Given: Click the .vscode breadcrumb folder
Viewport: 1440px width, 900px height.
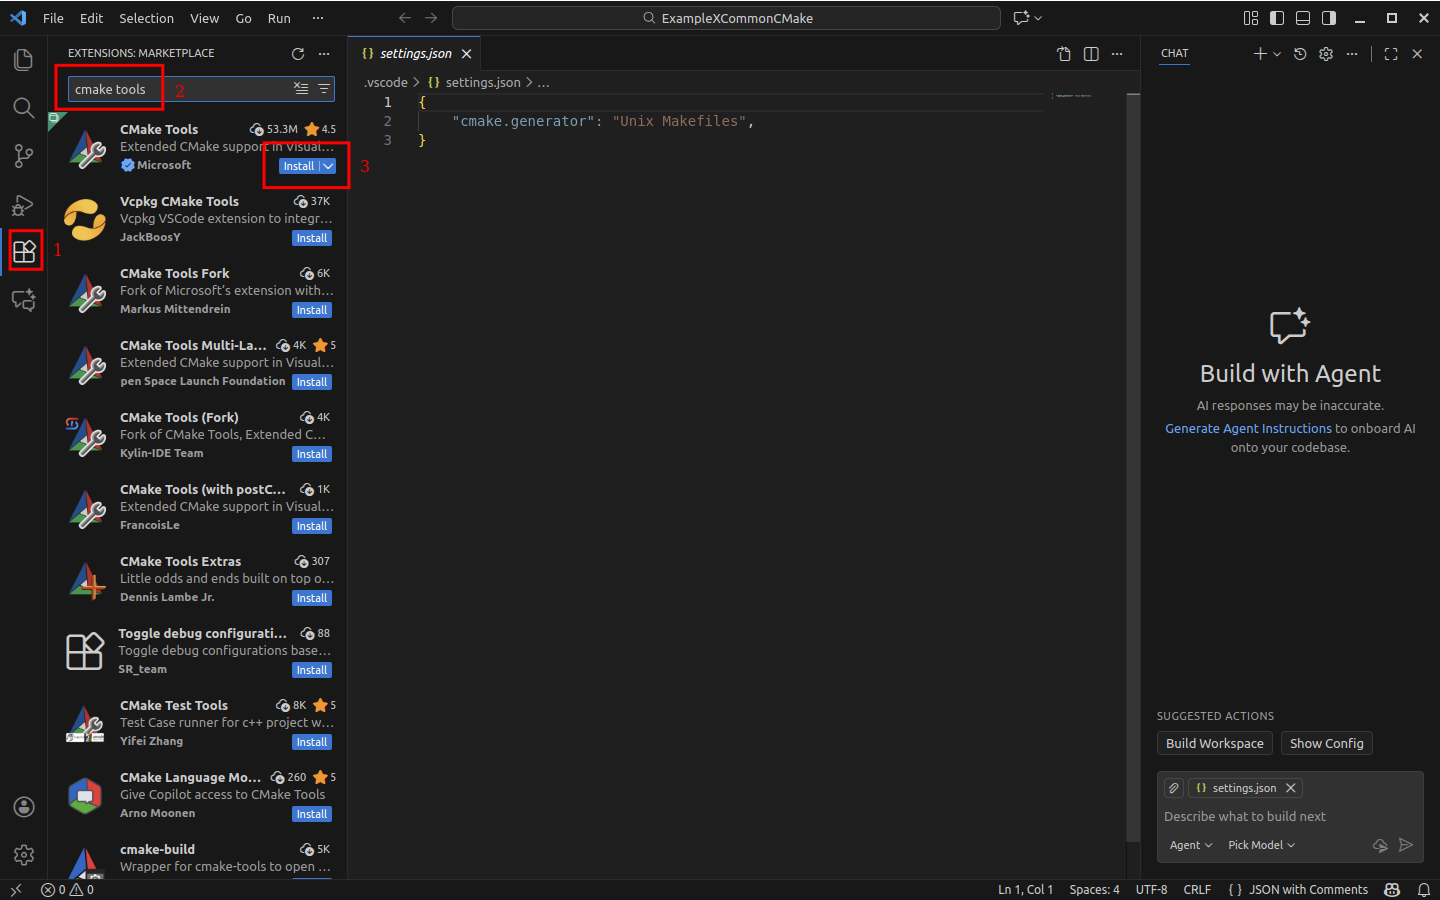Looking at the screenshot, I should (385, 82).
